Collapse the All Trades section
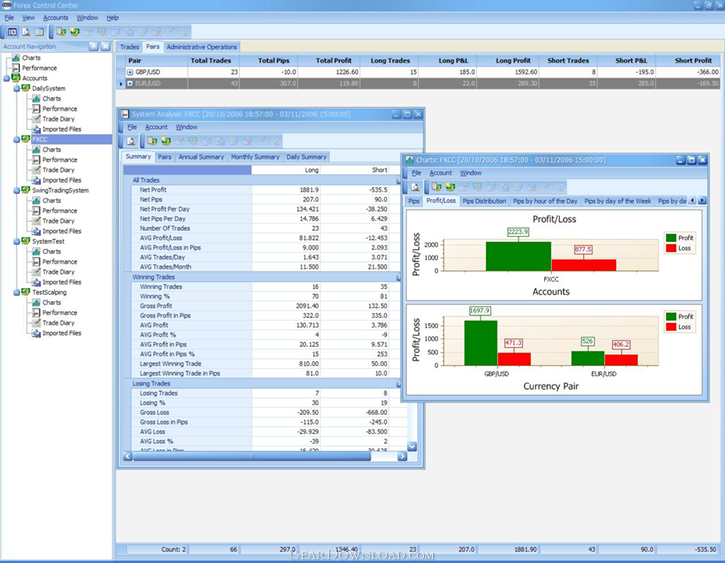The width and height of the screenshot is (725, 563). pyautogui.click(x=398, y=180)
